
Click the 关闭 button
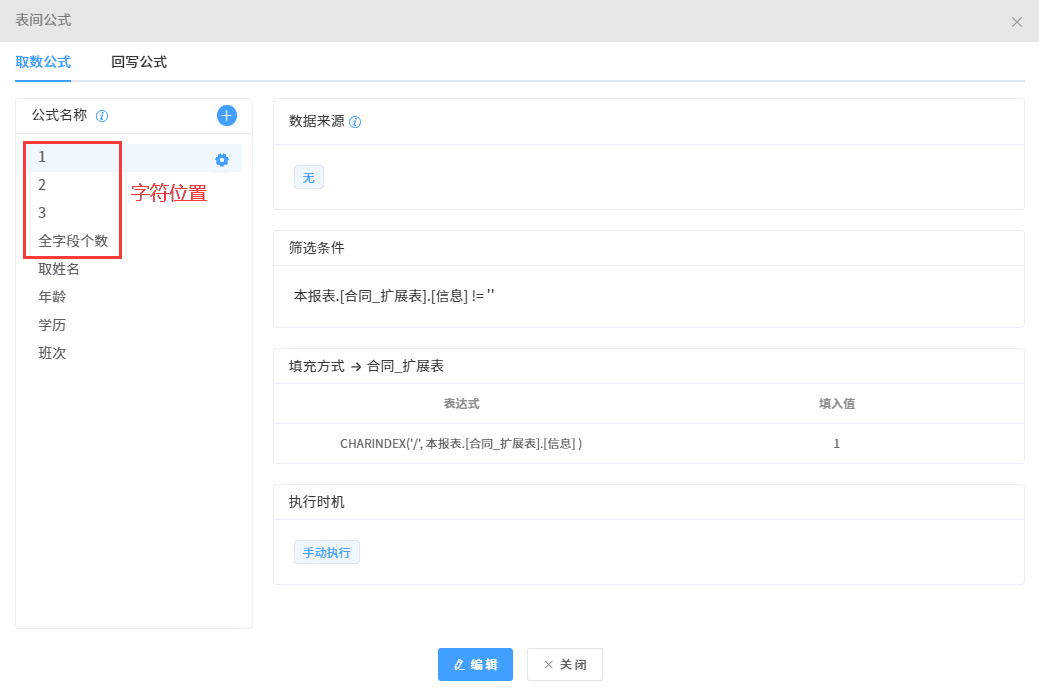(x=565, y=664)
